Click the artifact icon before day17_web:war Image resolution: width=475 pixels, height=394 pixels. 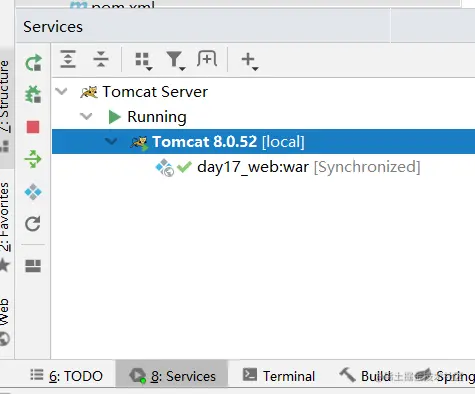[165, 167]
